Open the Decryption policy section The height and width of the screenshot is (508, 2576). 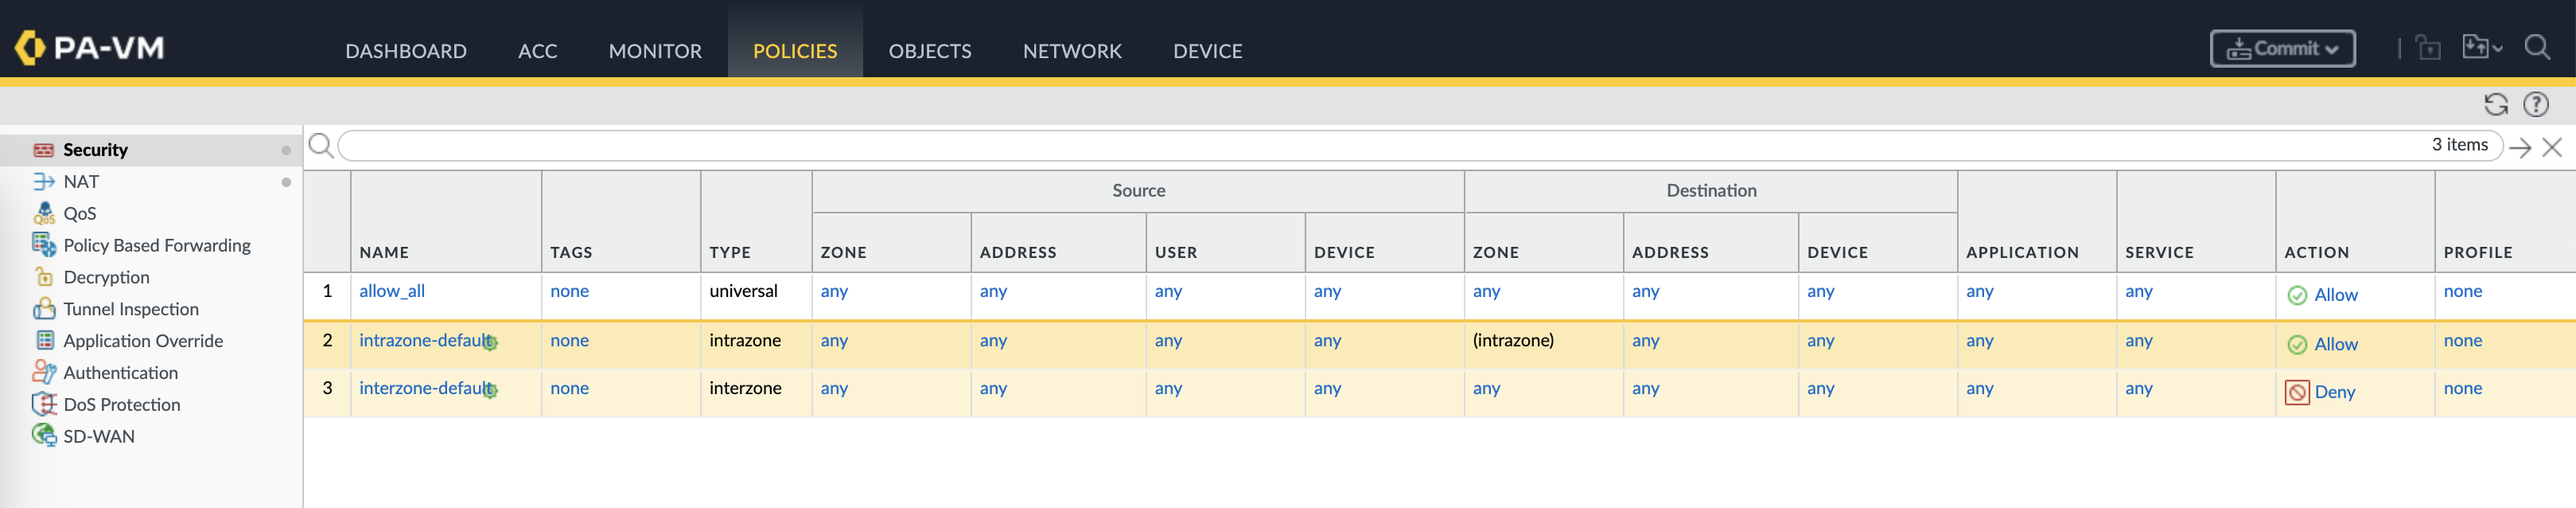(x=106, y=277)
